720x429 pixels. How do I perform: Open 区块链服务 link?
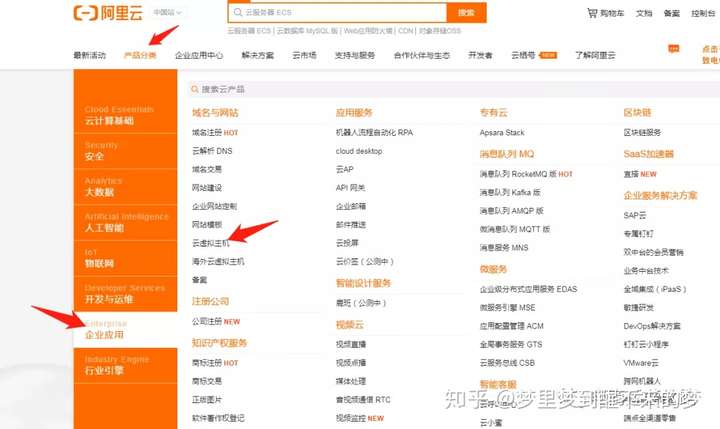pos(642,133)
